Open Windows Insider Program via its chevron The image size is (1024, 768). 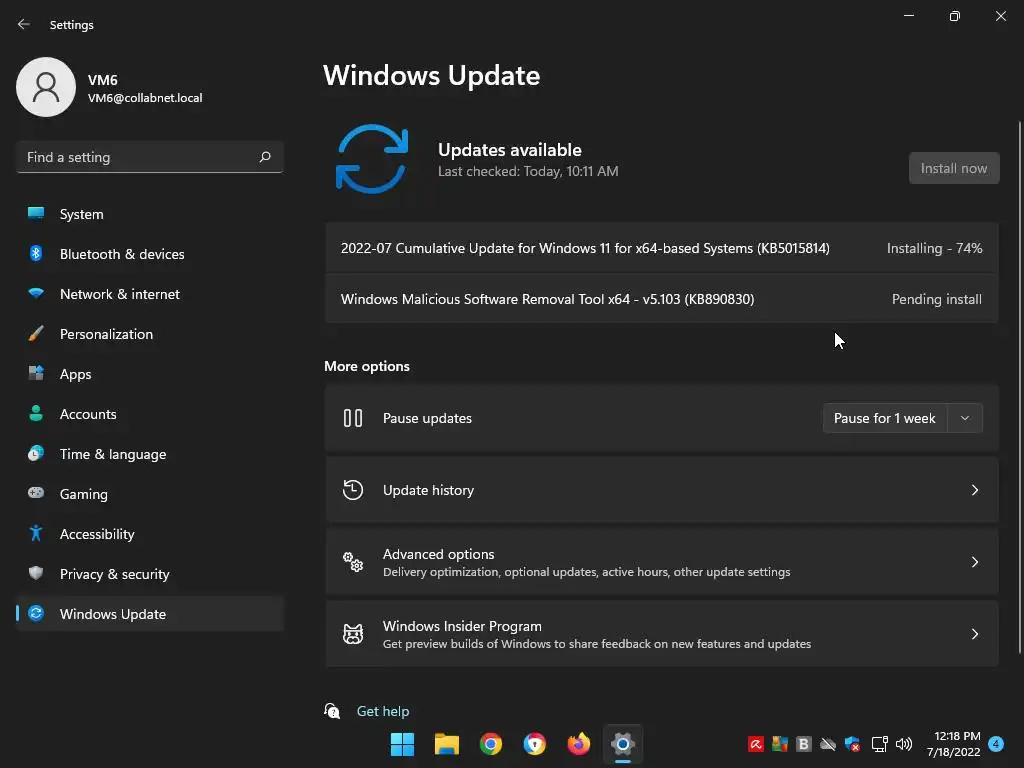(x=974, y=633)
